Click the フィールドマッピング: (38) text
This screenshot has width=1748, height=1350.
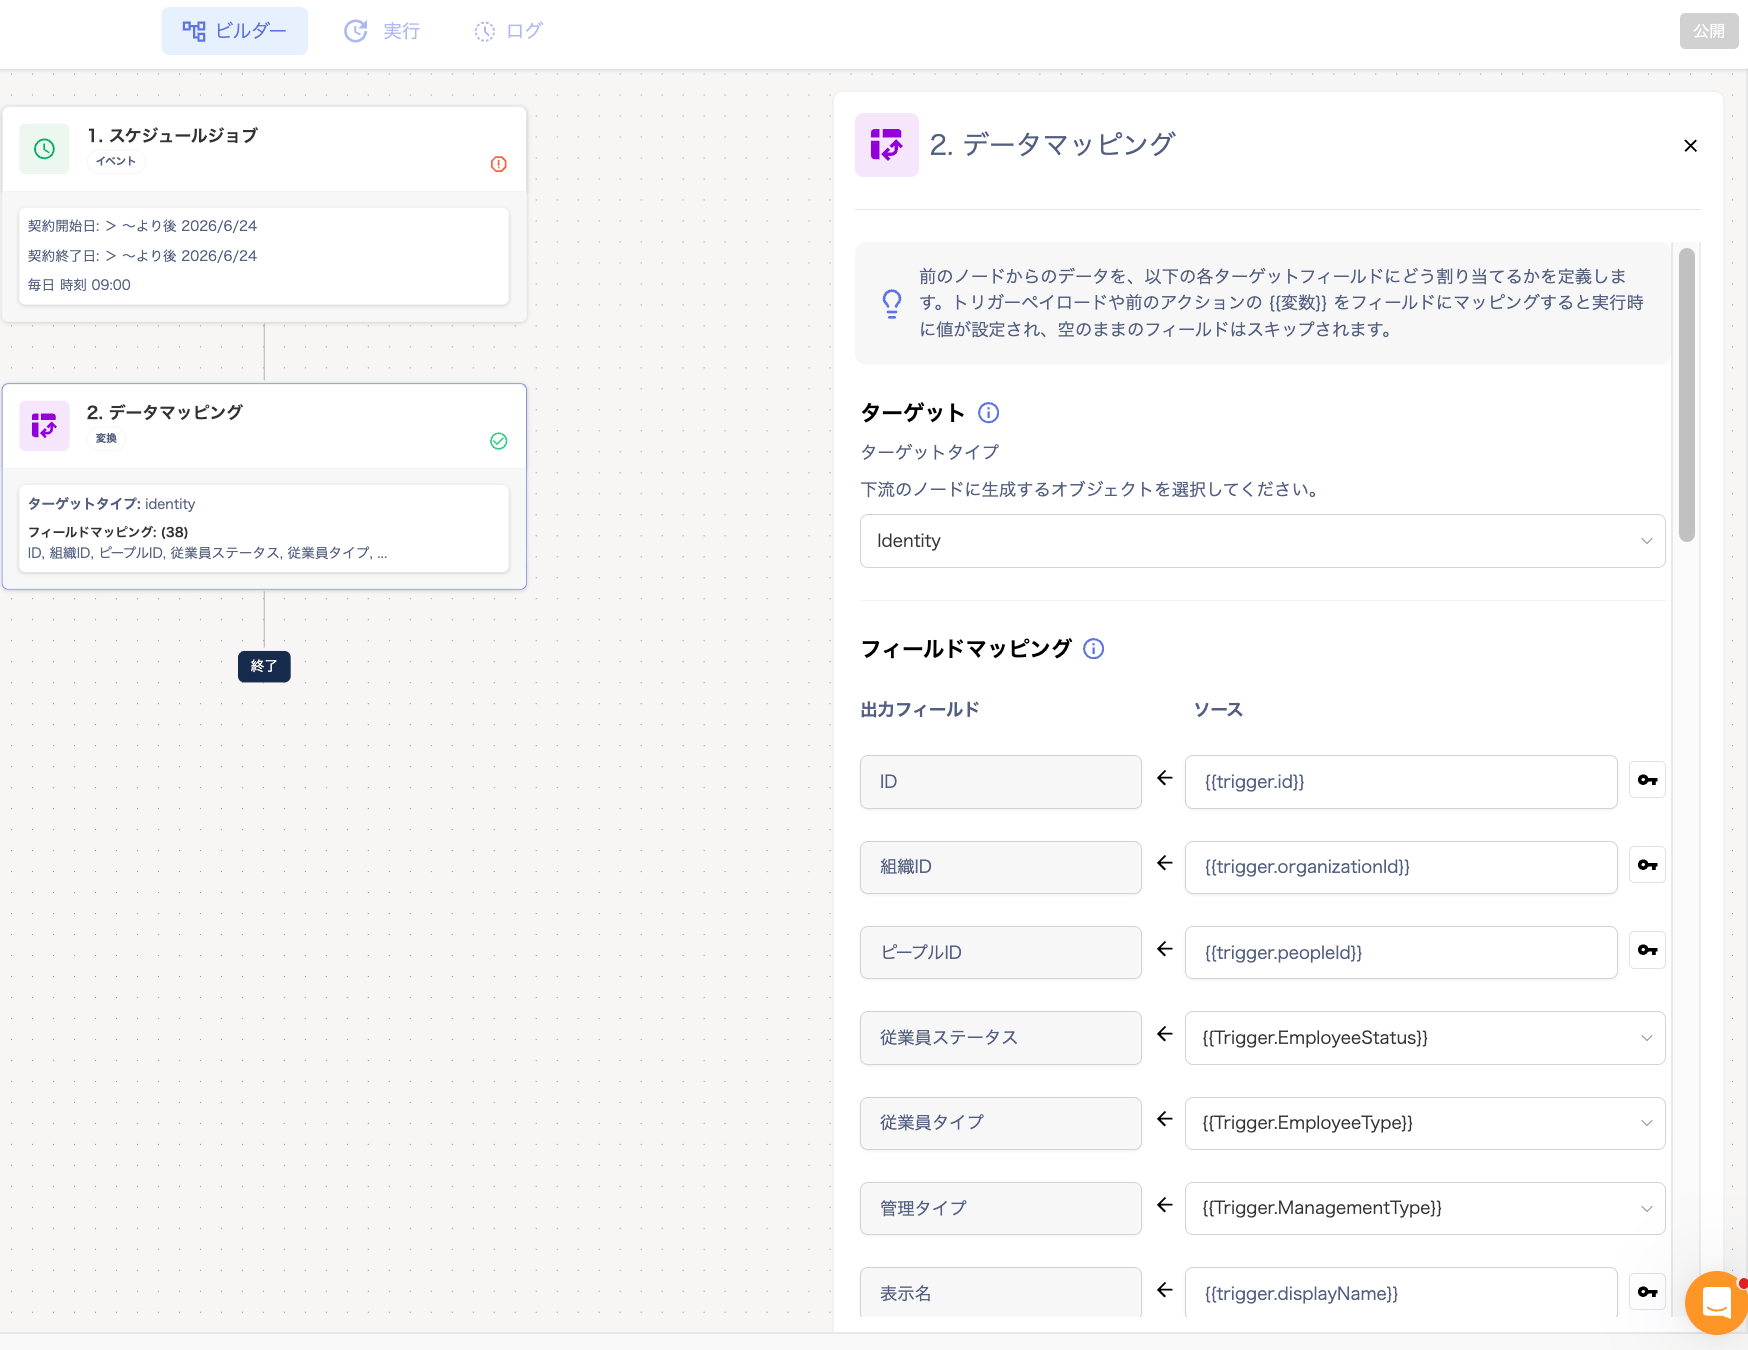click(108, 532)
